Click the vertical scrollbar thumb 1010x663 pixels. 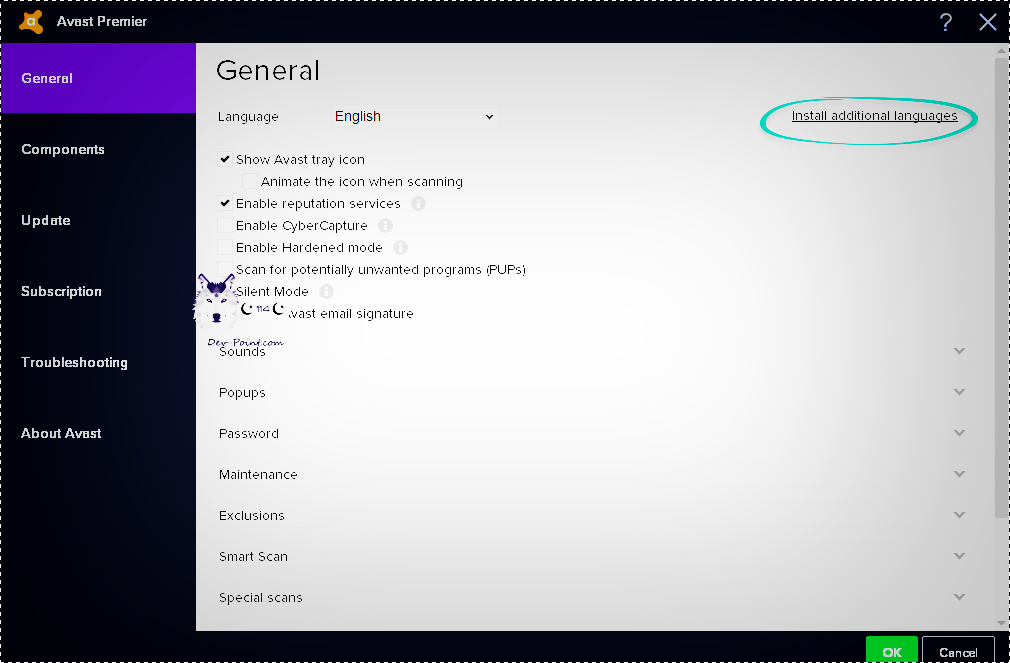click(x=1001, y=287)
